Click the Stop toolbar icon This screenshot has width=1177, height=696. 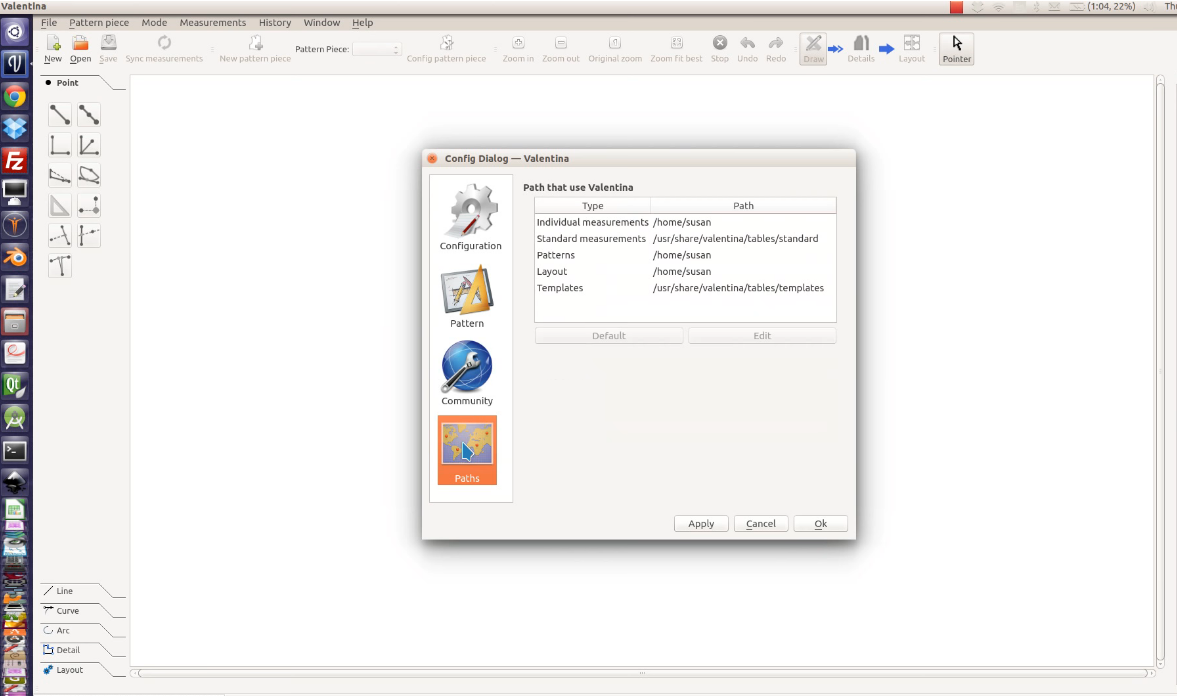720,49
